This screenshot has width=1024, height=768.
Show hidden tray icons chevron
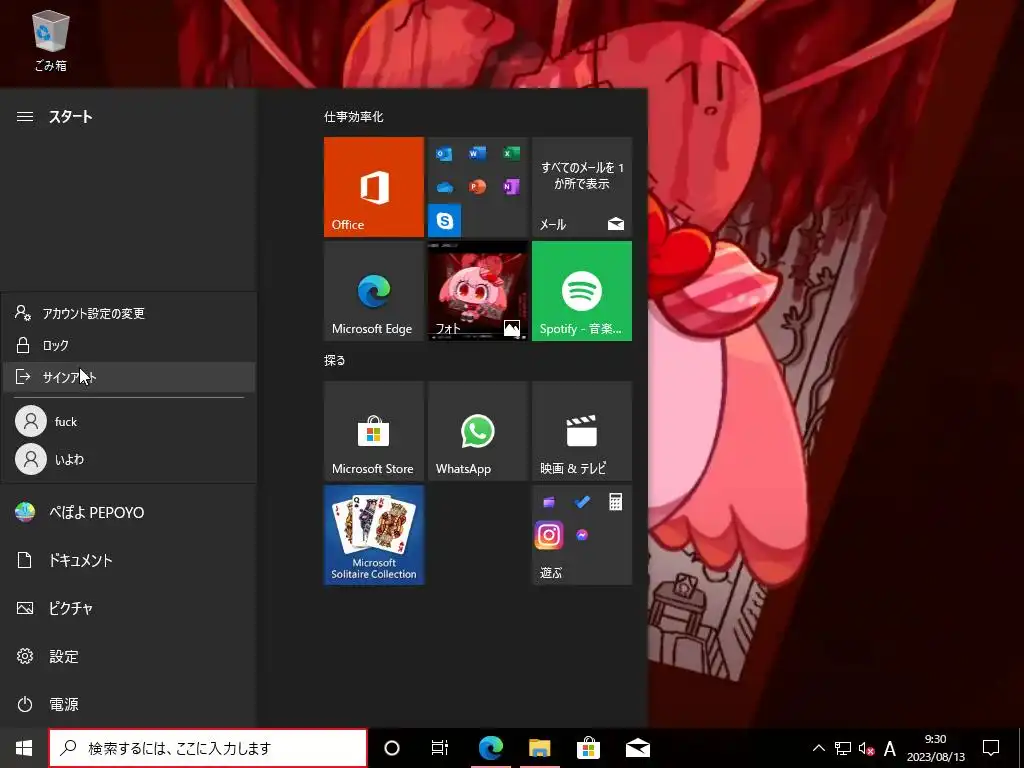(x=818, y=748)
